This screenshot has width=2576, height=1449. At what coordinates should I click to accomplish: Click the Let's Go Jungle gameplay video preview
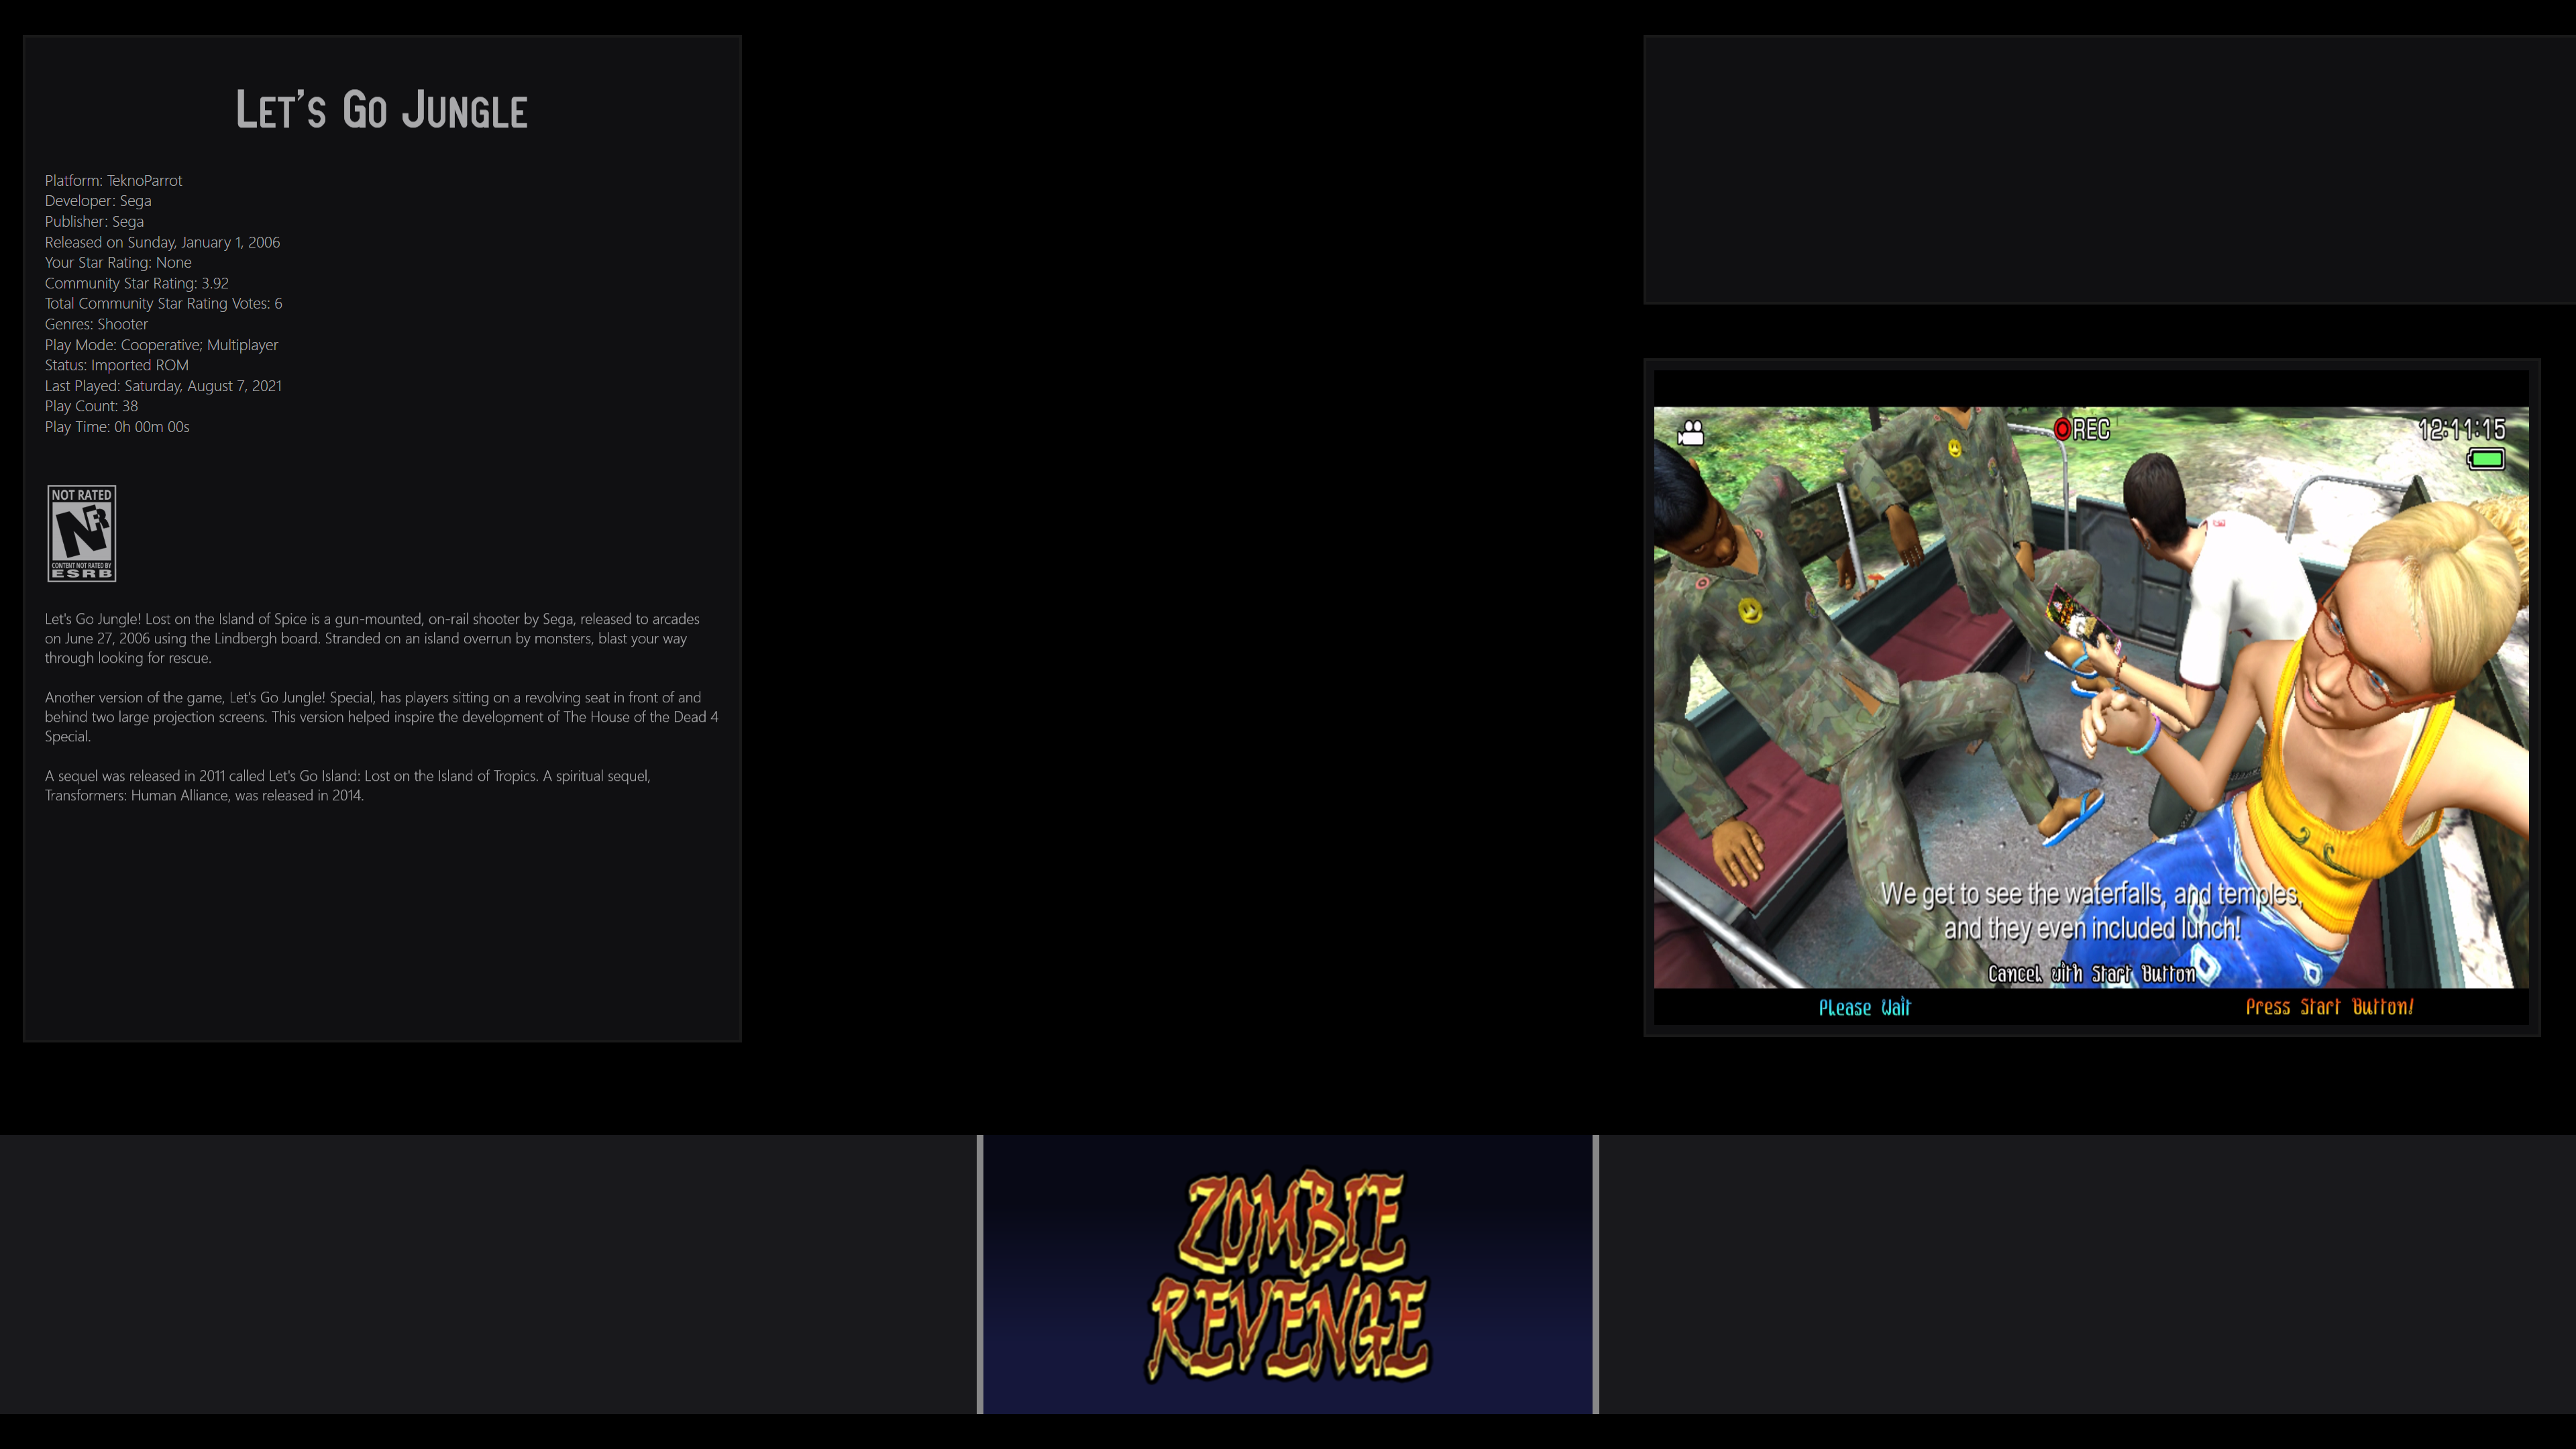point(2091,697)
